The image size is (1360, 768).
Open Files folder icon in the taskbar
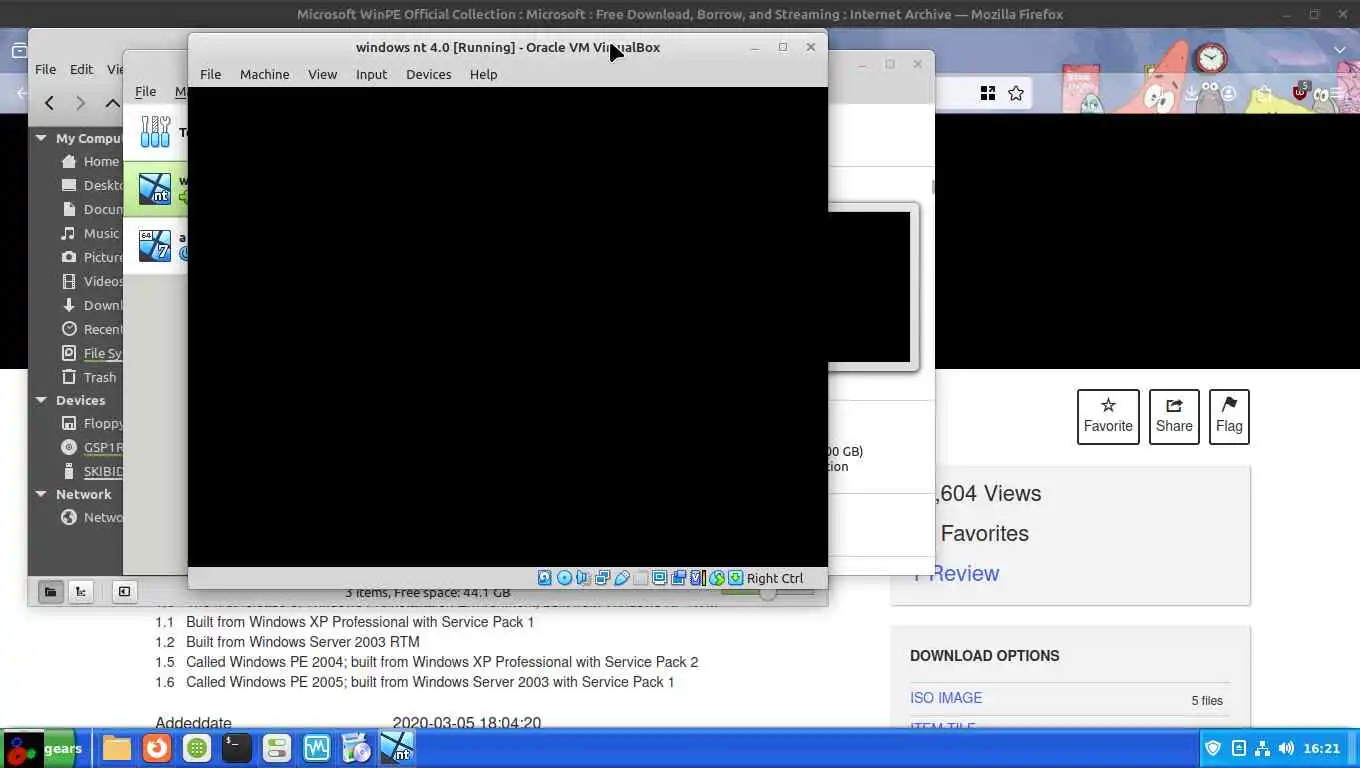[117, 748]
